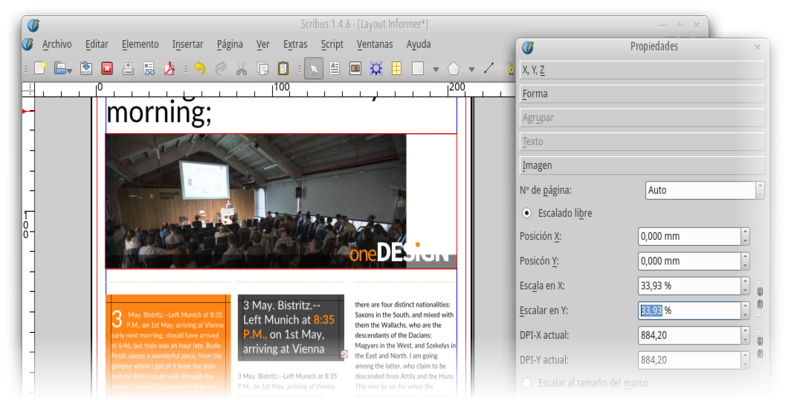This screenshot has height=400, width=800.
Task: Open the Ver menu
Action: click(x=263, y=44)
